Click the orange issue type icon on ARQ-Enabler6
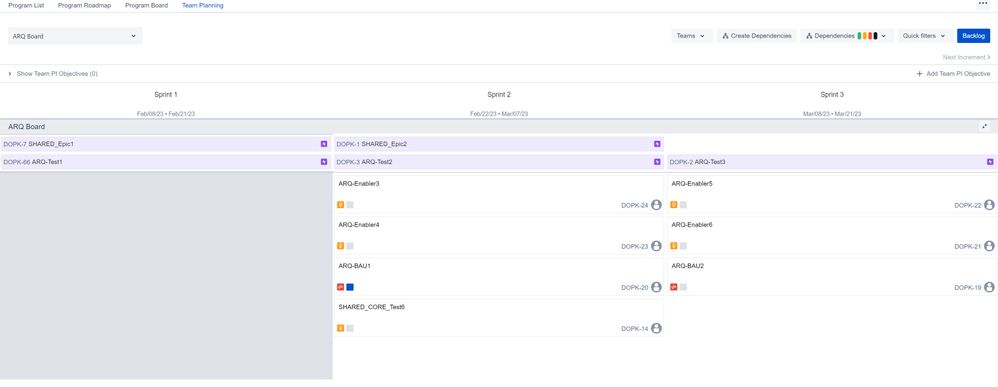Image resolution: width=998 pixels, height=387 pixels. click(x=673, y=246)
